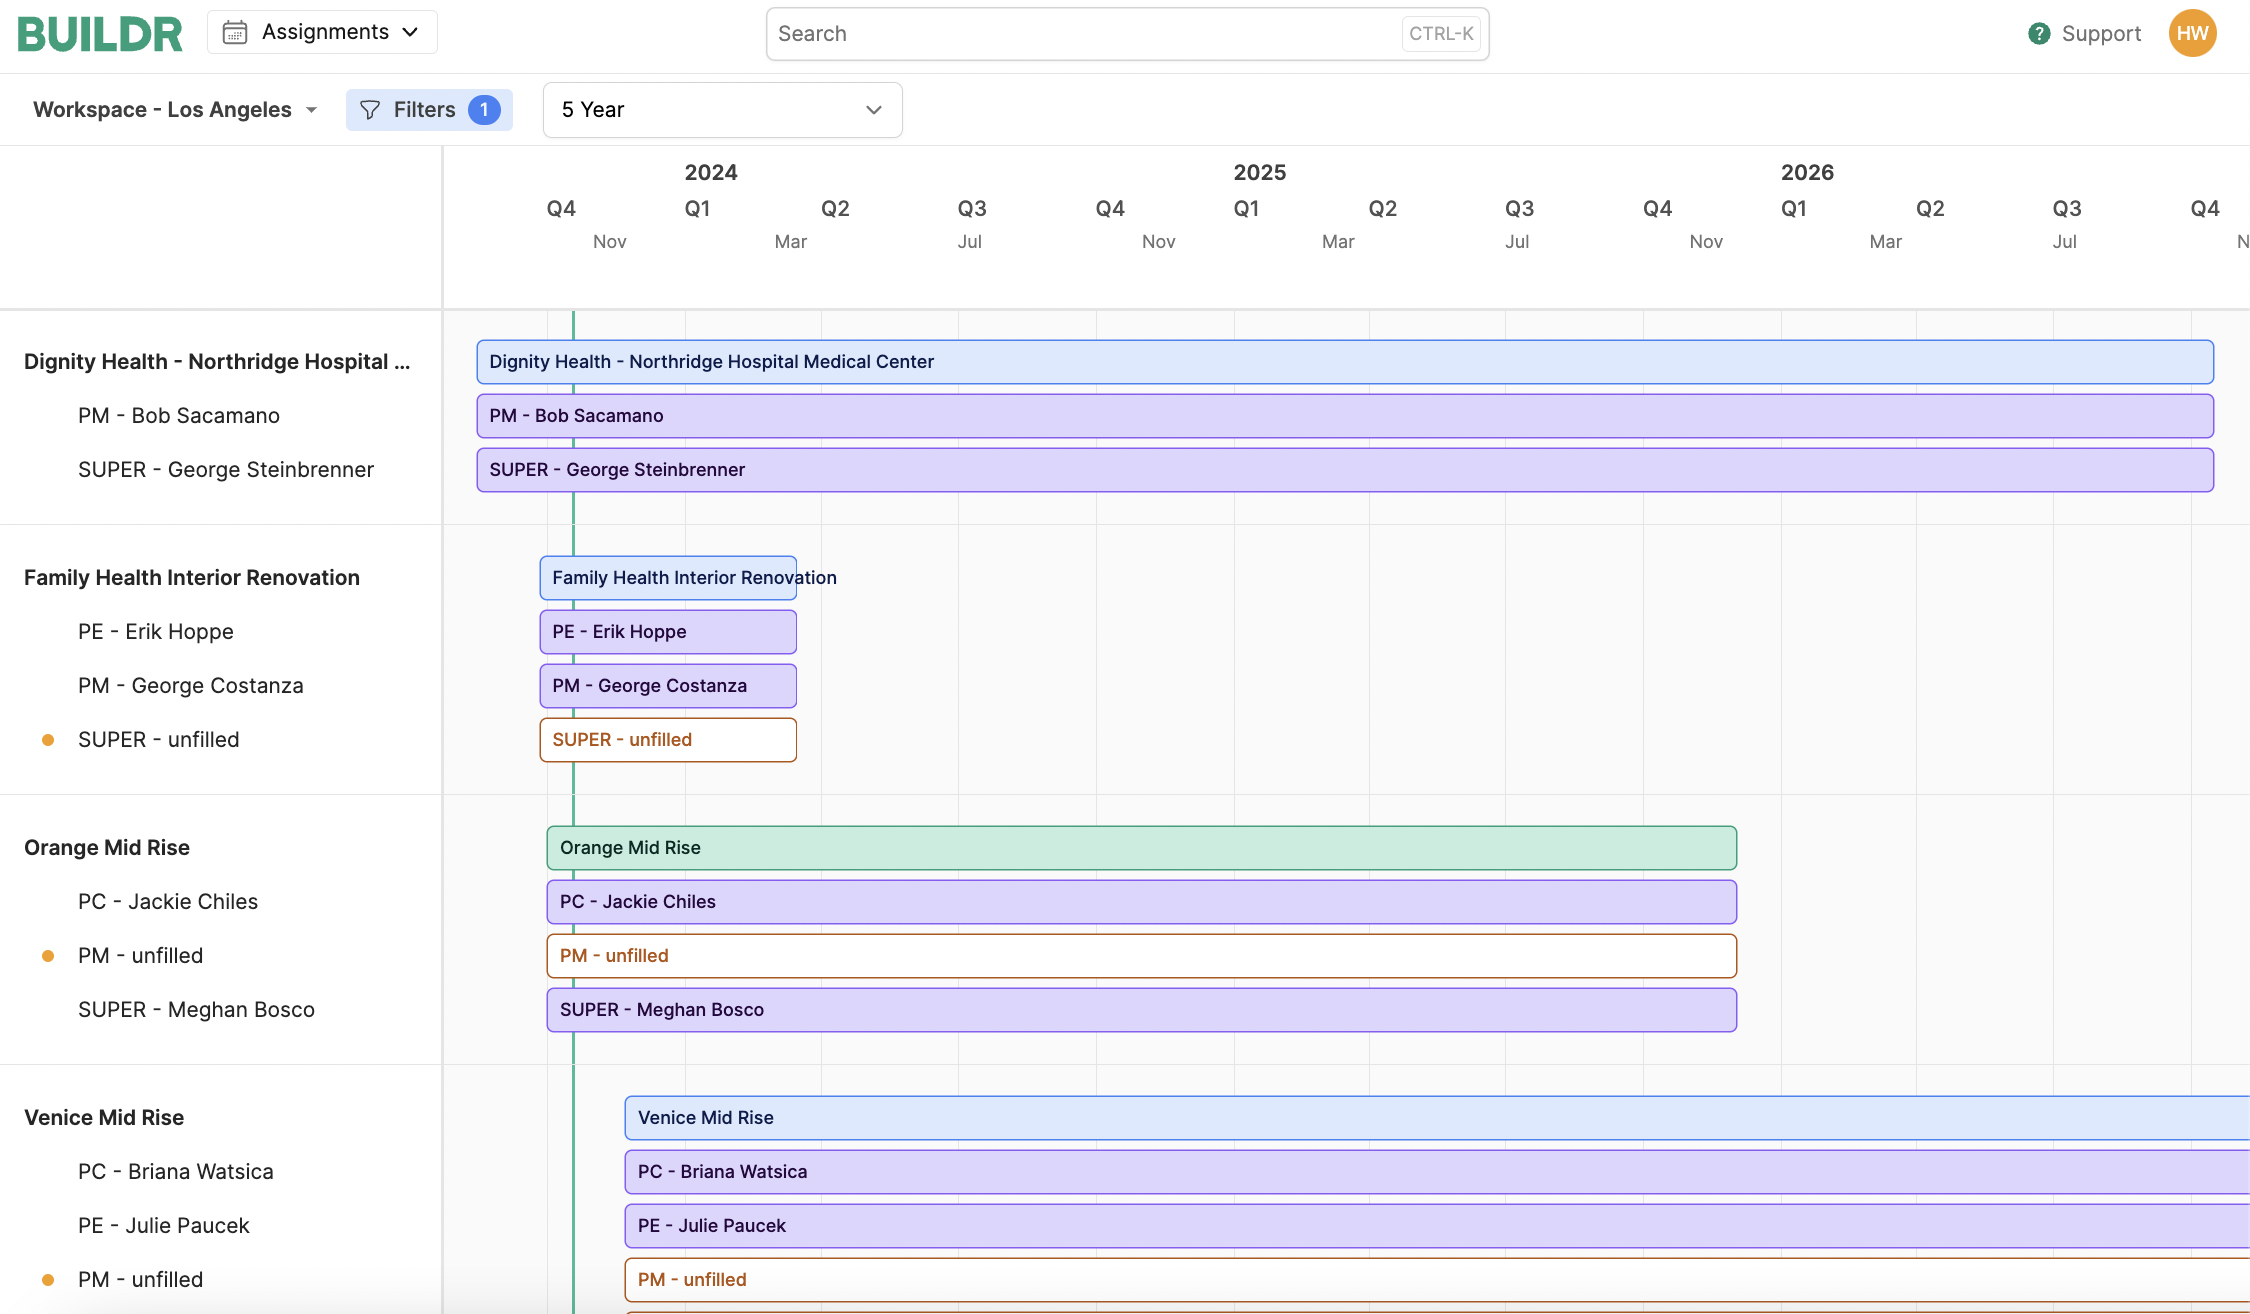
Task: Click the SUPER - Meghan Bosco timeline bar
Action: (1142, 1010)
